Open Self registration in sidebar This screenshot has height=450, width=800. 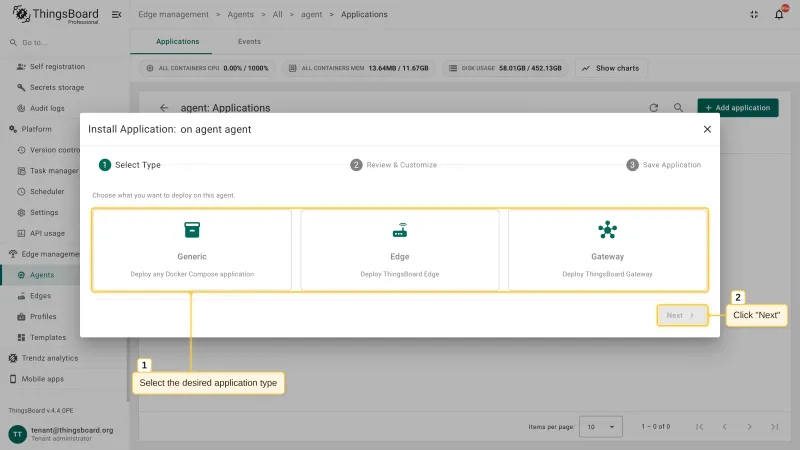point(57,66)
